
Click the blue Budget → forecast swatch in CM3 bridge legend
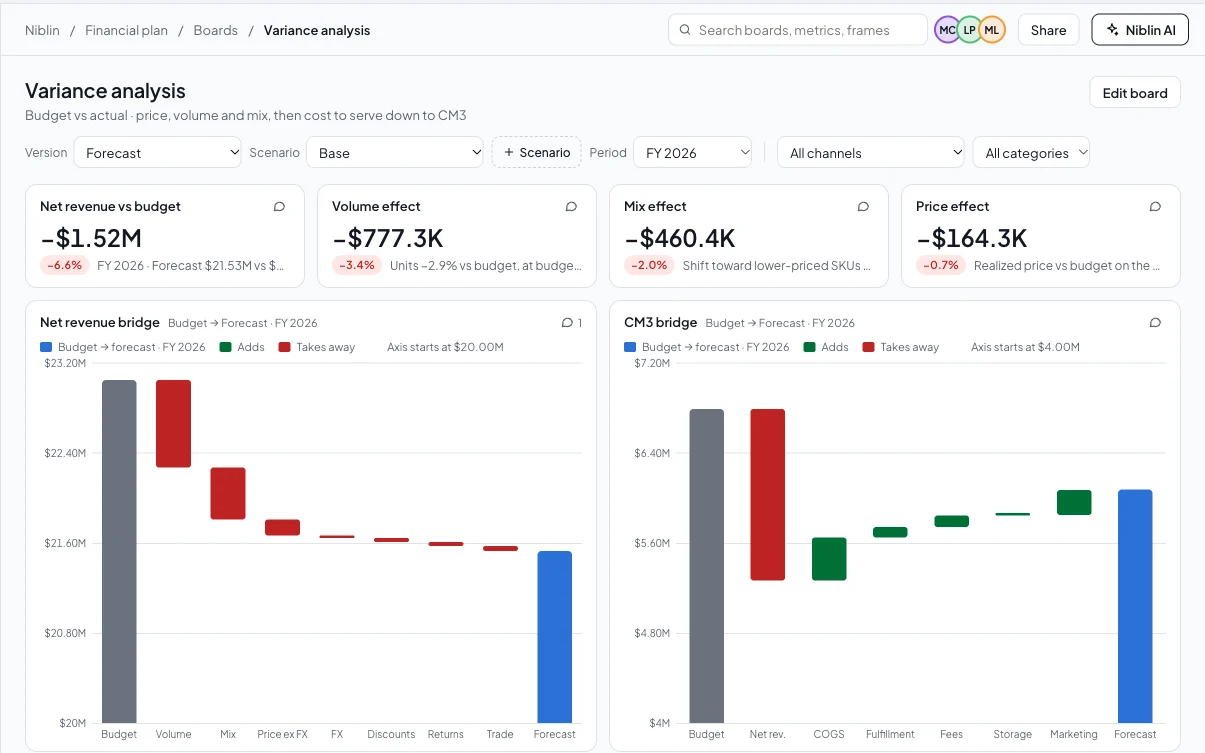[630, 347]
